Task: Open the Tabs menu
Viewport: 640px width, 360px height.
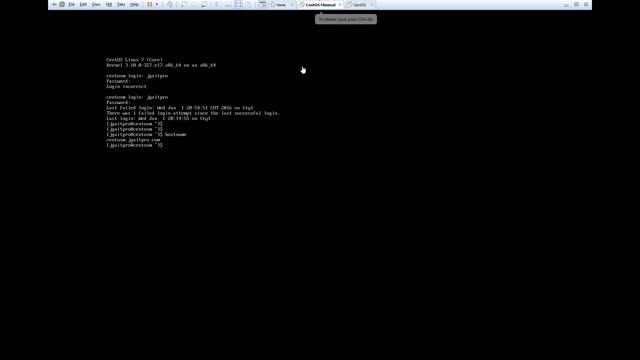Action: pyautogui.click(x=121, y=4)
